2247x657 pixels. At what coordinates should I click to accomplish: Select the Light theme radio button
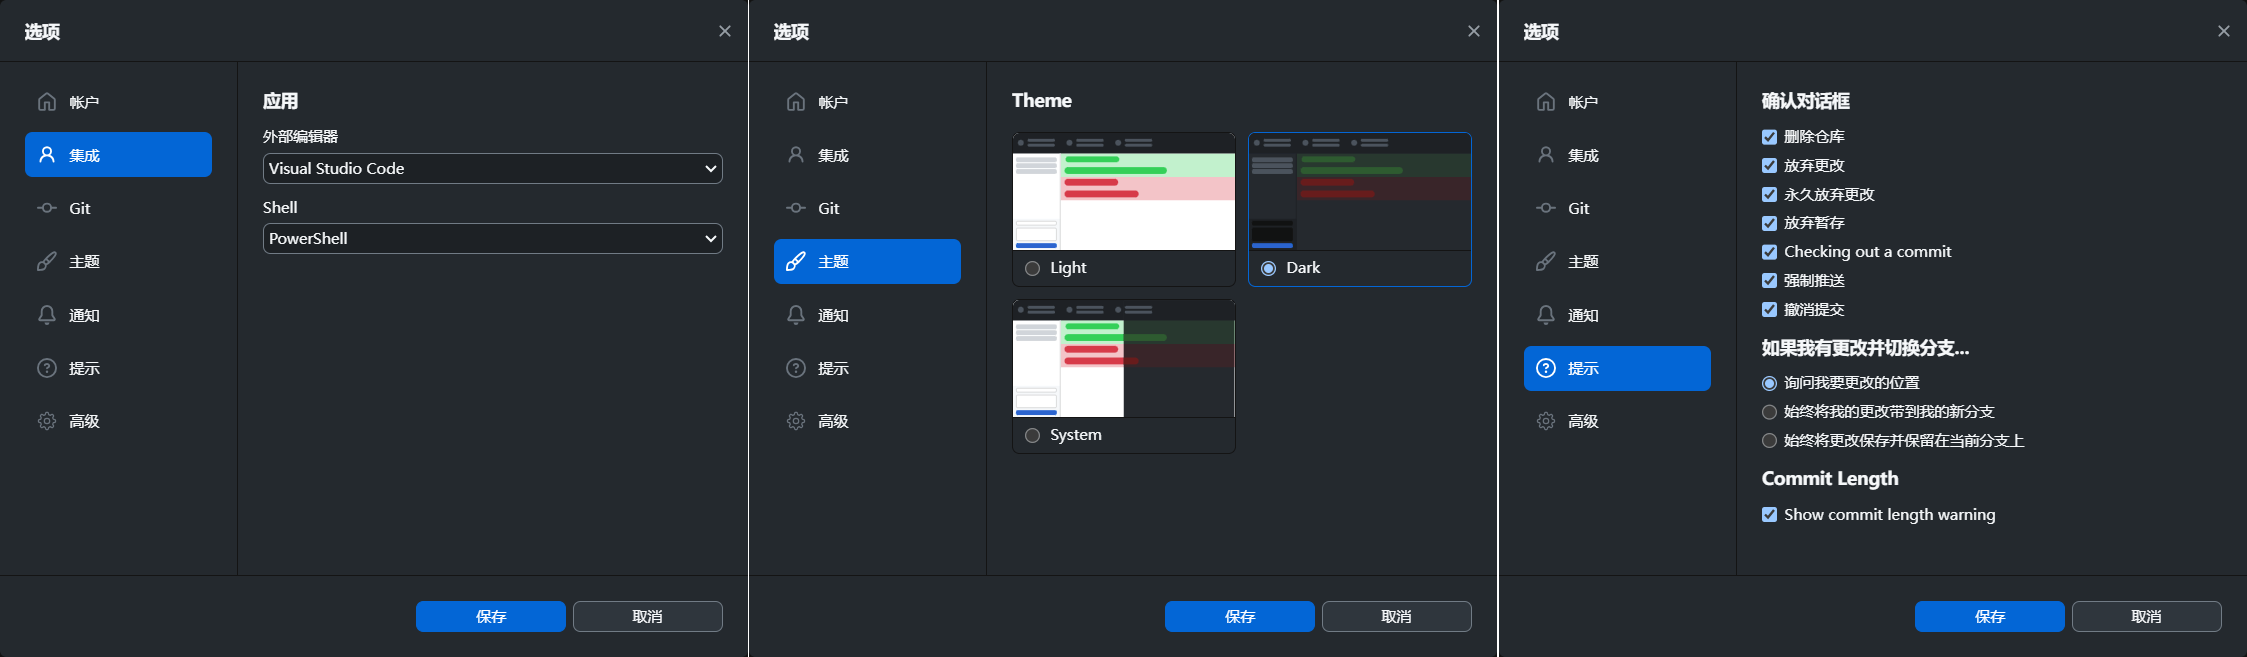(1033, 268)
